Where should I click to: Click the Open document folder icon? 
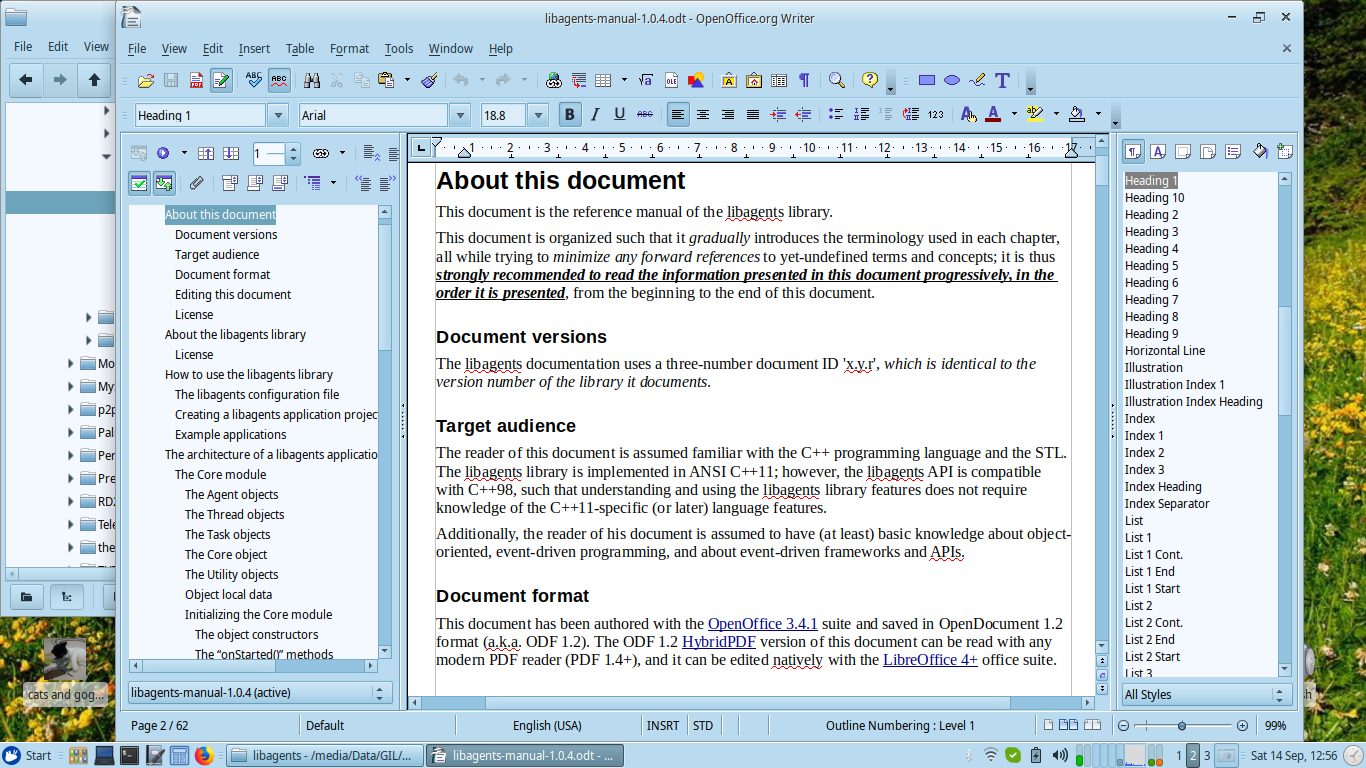pos(146,81)
